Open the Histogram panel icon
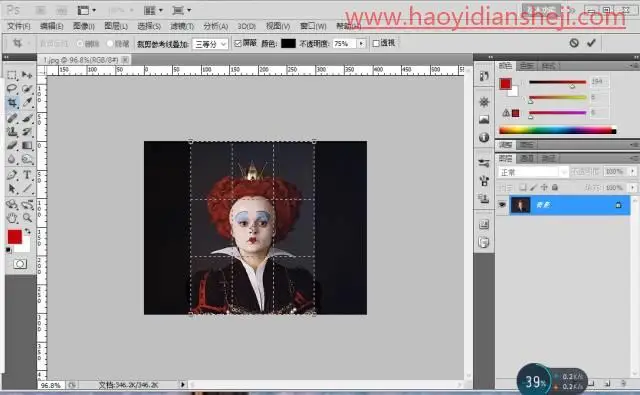The image size is (640, 395). [x=484, y=119]
